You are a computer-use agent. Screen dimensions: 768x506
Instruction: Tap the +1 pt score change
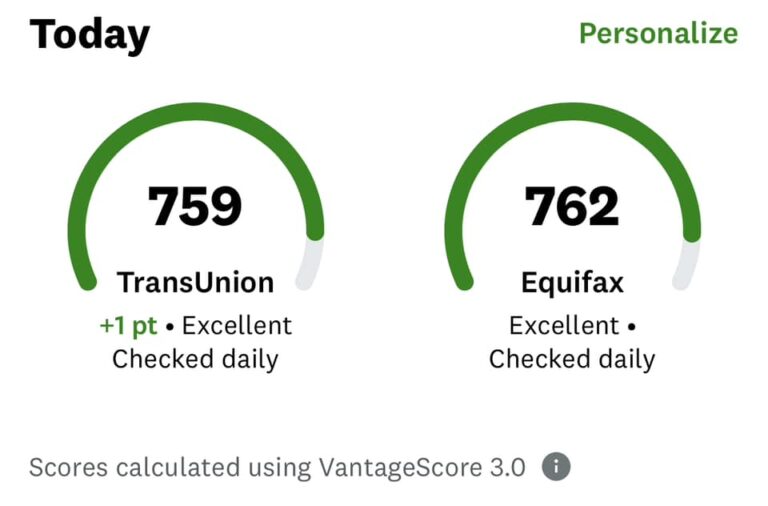coord(128,326)
